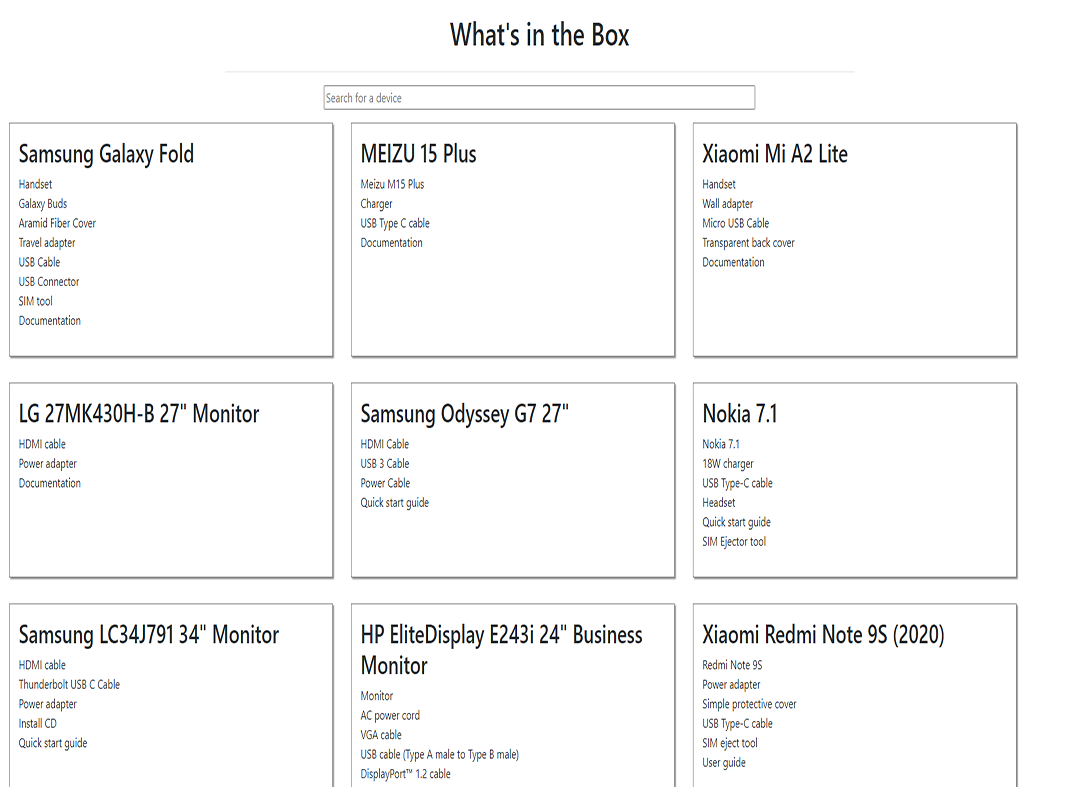Click SIM eject tool in Redmi Note 9S card
Viewport: 1079px width, 787px height.
click(x=729, y=743)
